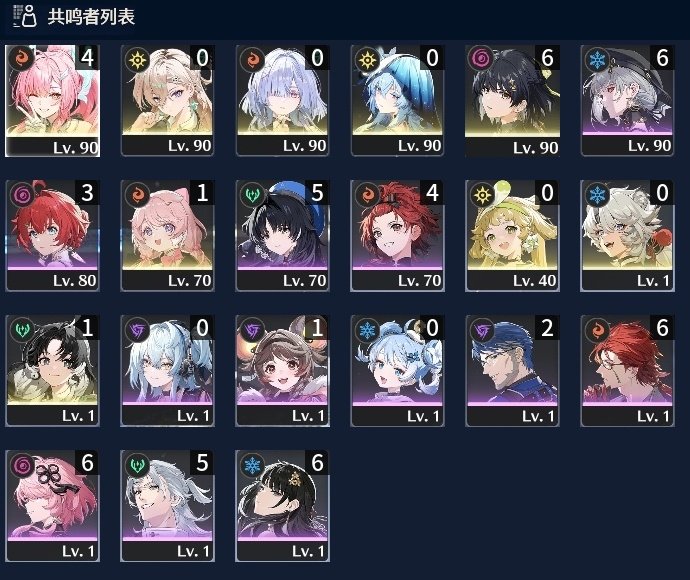Open the blonde Lv. 40 character card

(513, 235)
